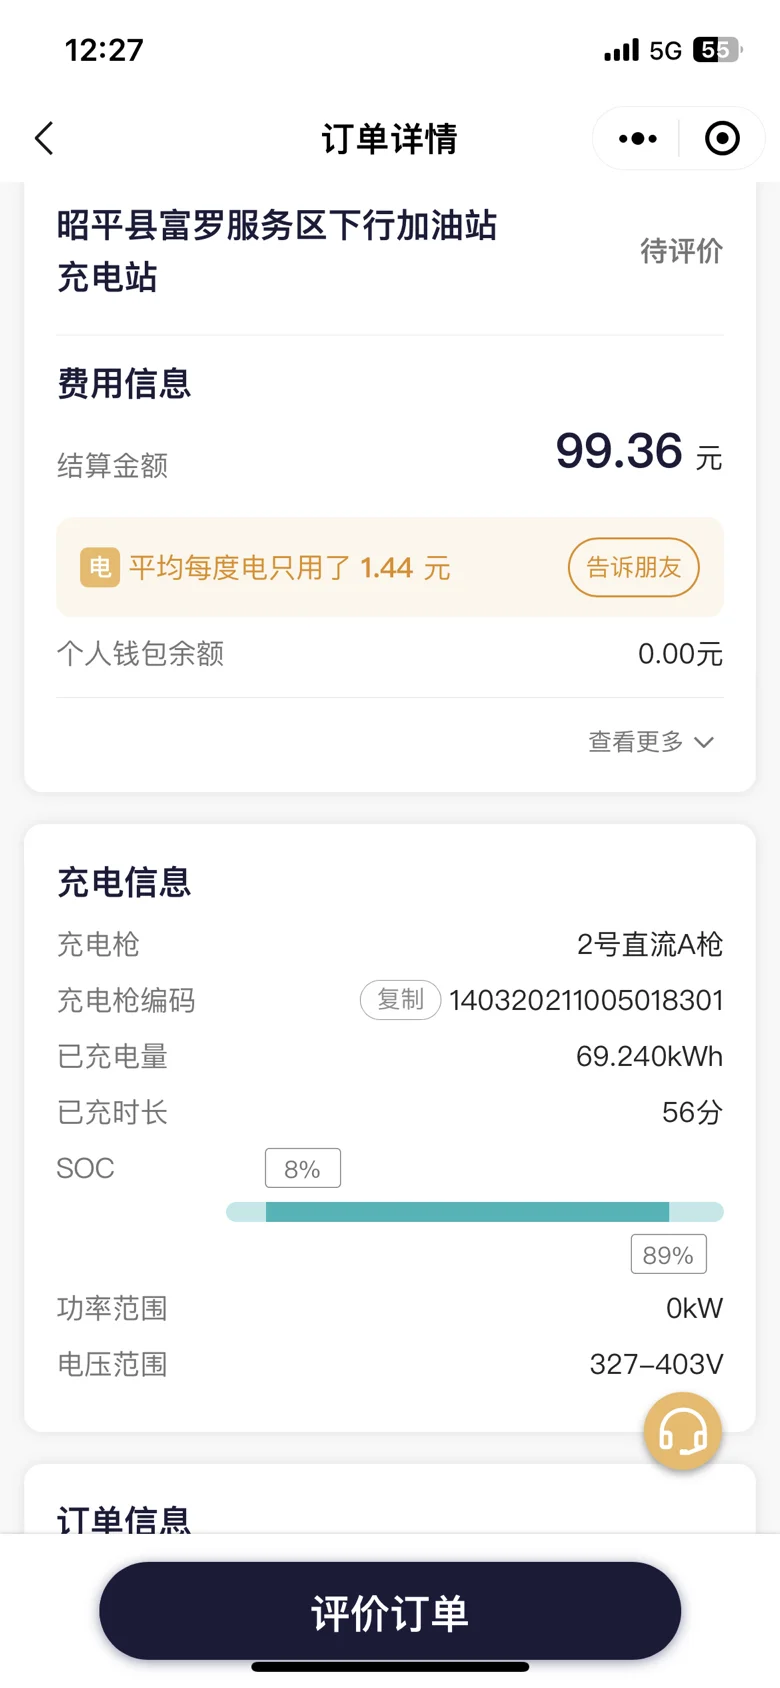Click the SOC charge progress bar
Viewport: 780px width, 1688px height.
474,1212
